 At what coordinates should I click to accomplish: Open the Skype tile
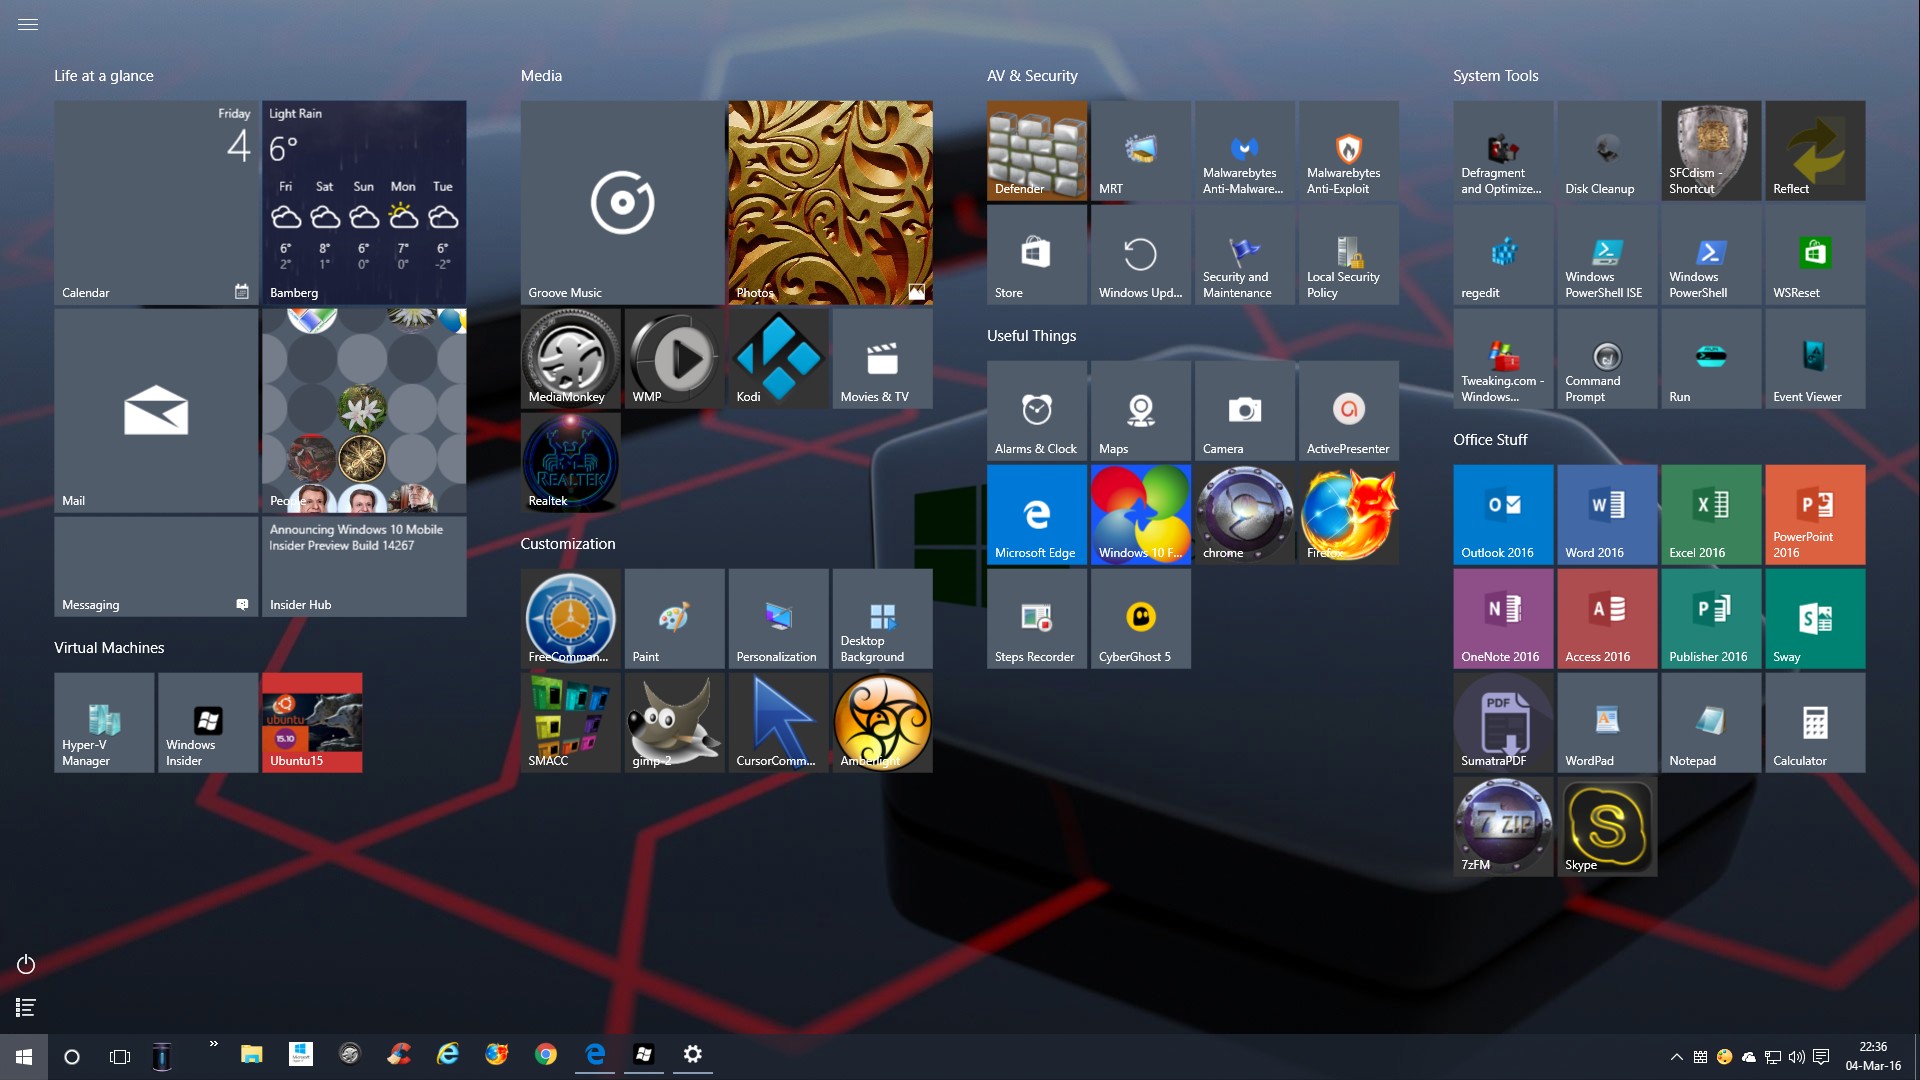pyautogui.click(x=1606, y=826)
